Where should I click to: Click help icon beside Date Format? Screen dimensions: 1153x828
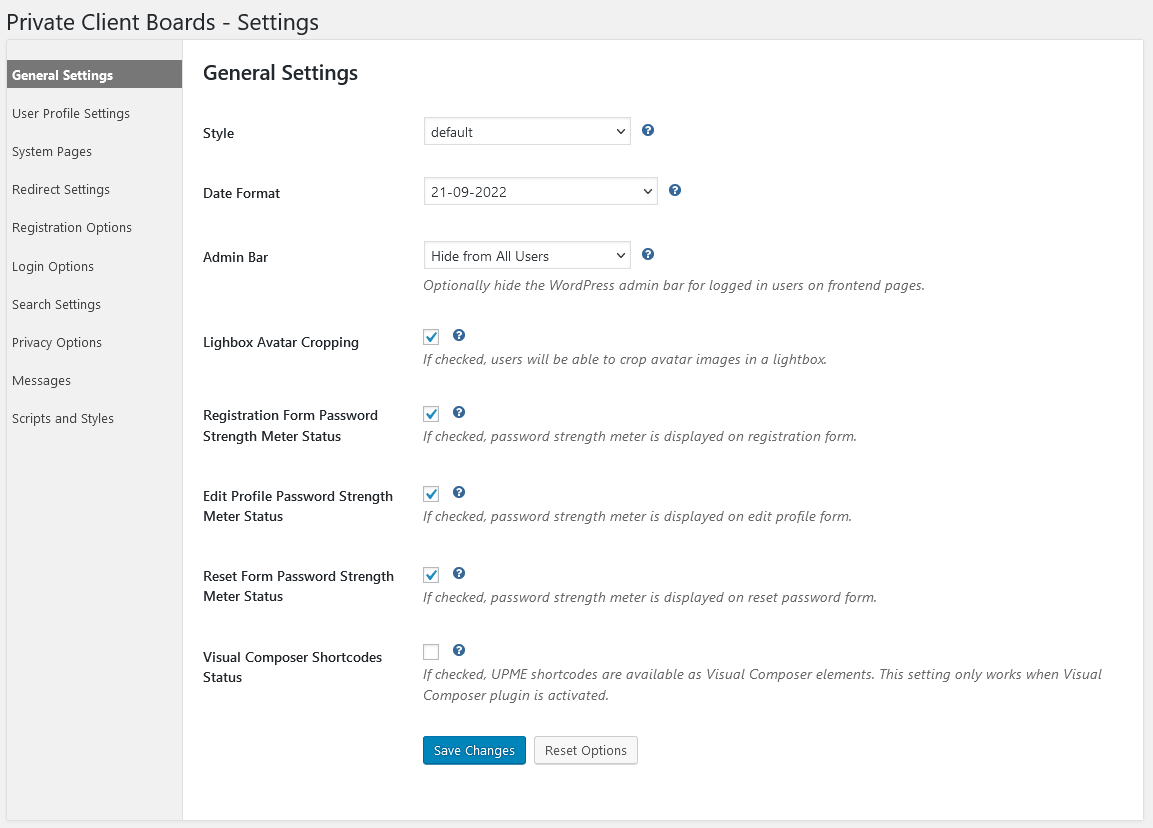click(x=675, y=190)
